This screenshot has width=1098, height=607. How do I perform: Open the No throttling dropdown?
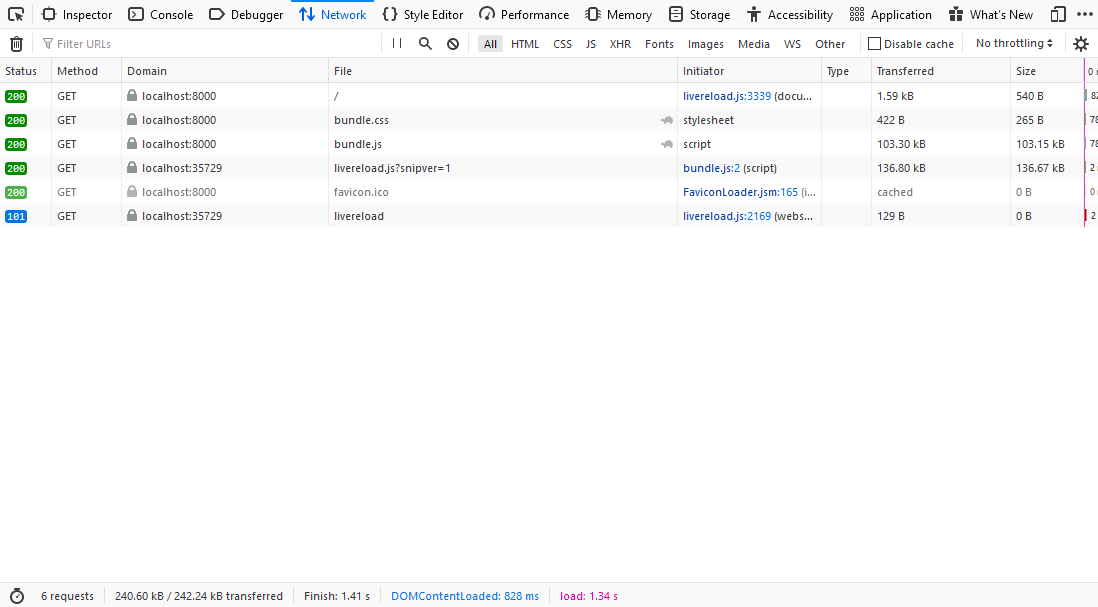tap(1013, 43)
